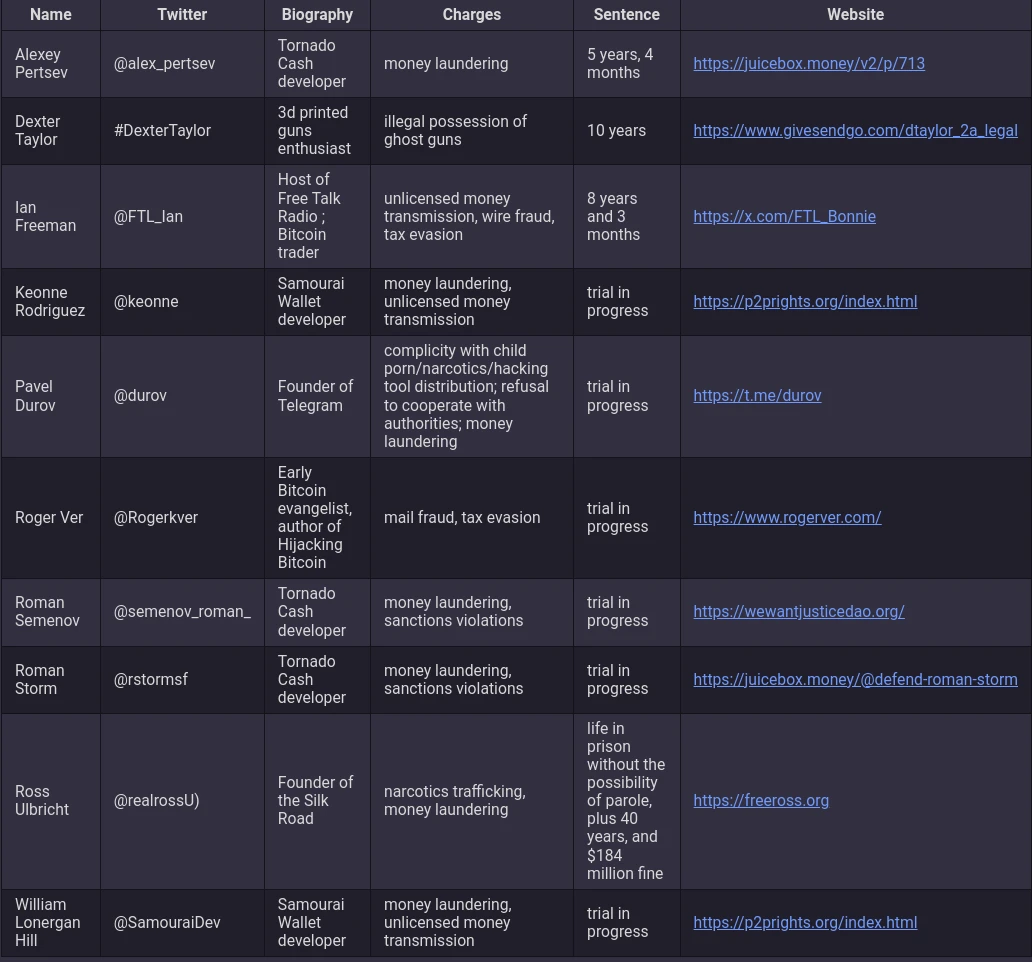This screenshot has height=962, width=1032.
Task: Open the juicebox.money defend-roman-storm link
Action: point(855,680)
